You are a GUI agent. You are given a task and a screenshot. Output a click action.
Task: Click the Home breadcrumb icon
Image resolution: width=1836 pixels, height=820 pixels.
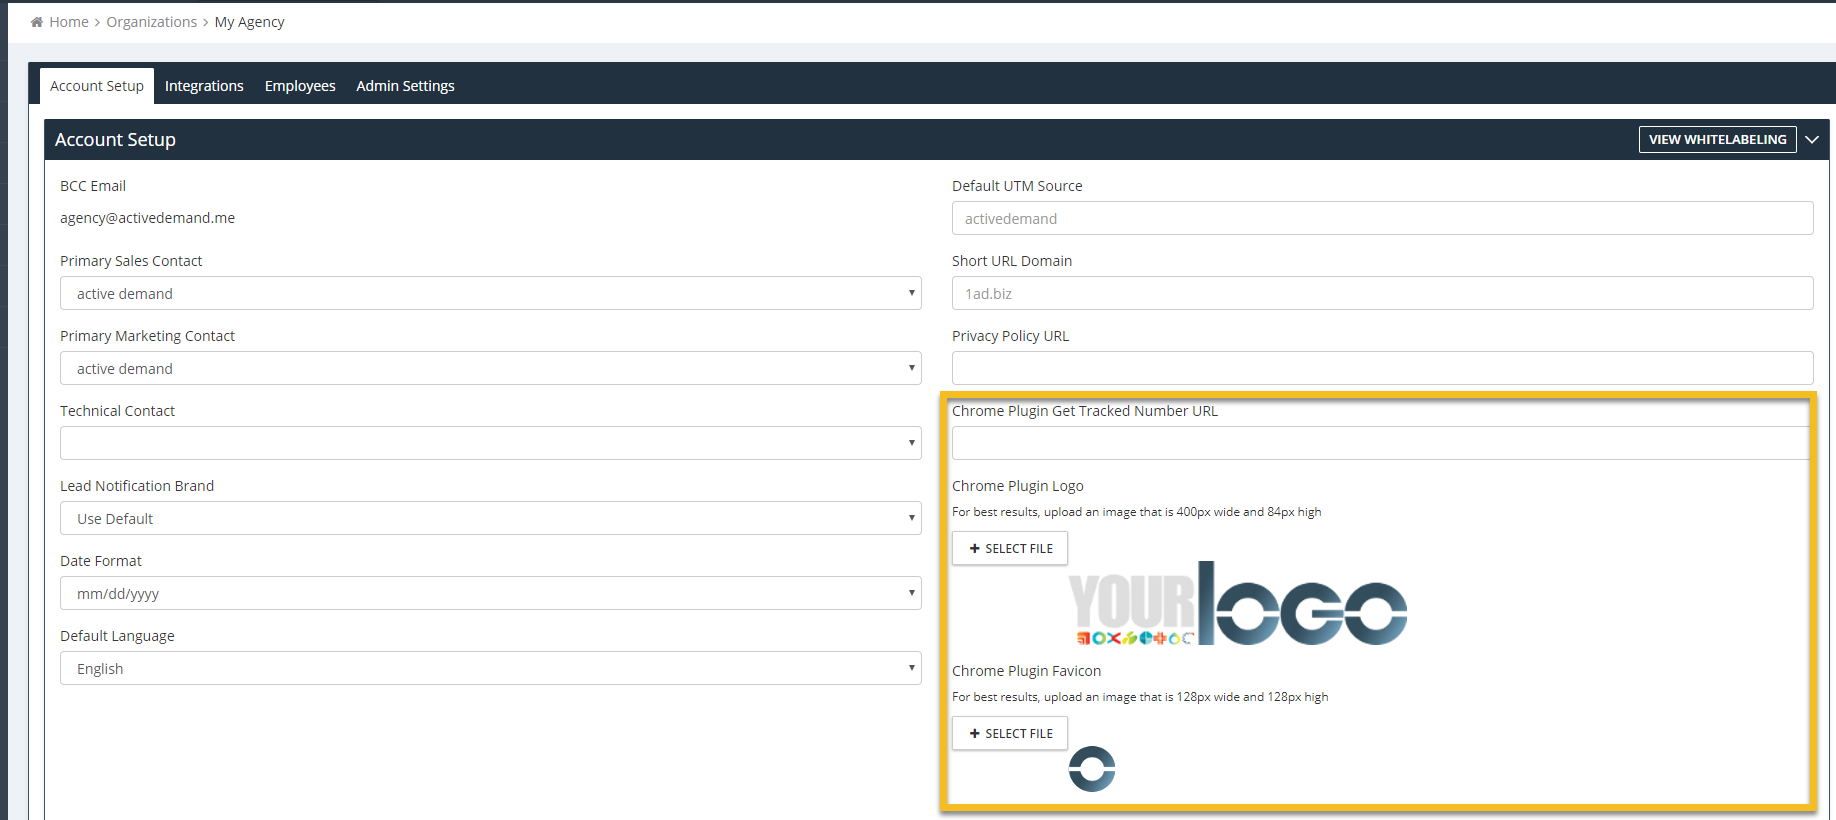pyautogui.click(x=37, y=22)
